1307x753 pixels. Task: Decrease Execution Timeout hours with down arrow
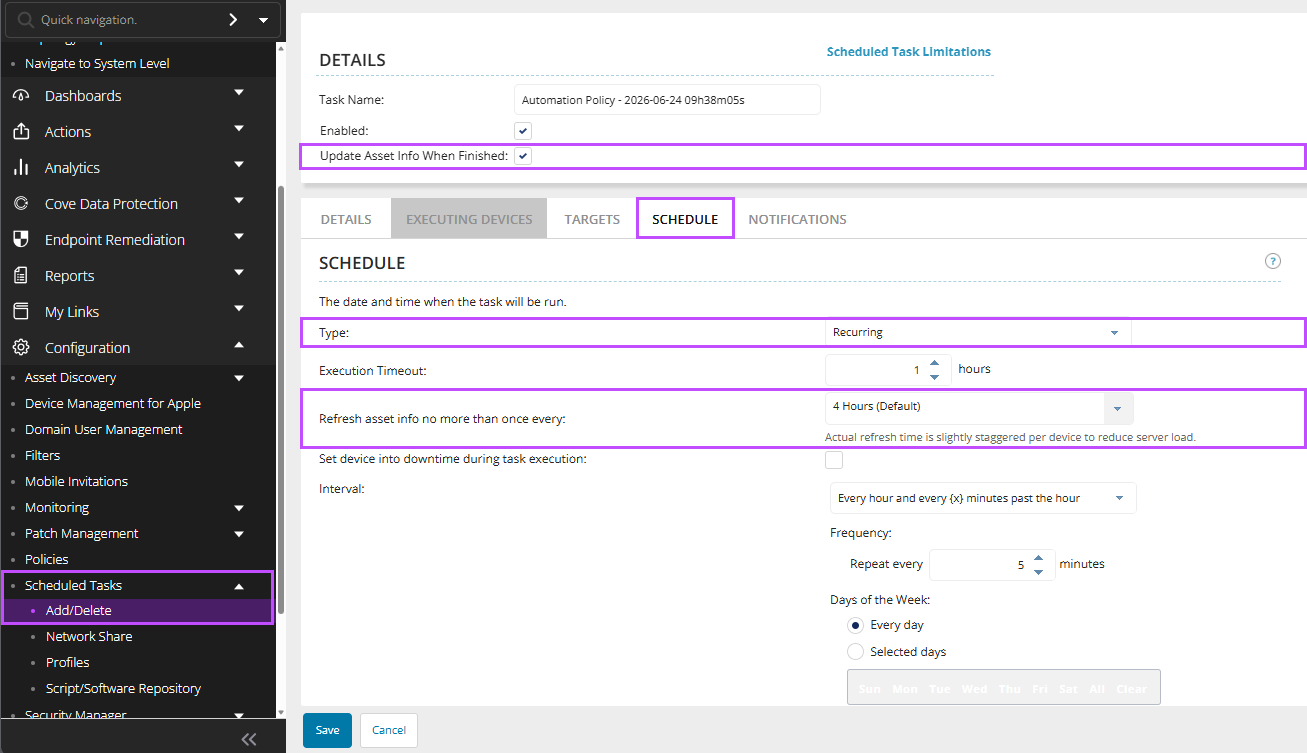[x=934, y=377]
